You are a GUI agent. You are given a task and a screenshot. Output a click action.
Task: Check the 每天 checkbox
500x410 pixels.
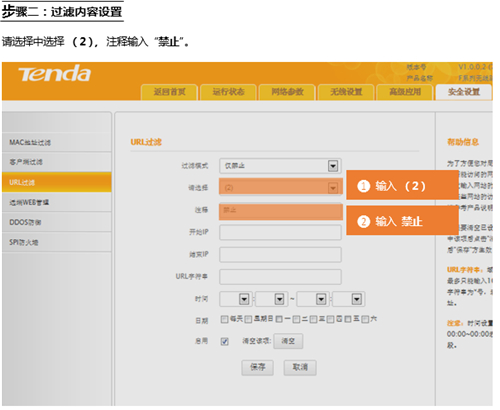(x=224, y=319)
